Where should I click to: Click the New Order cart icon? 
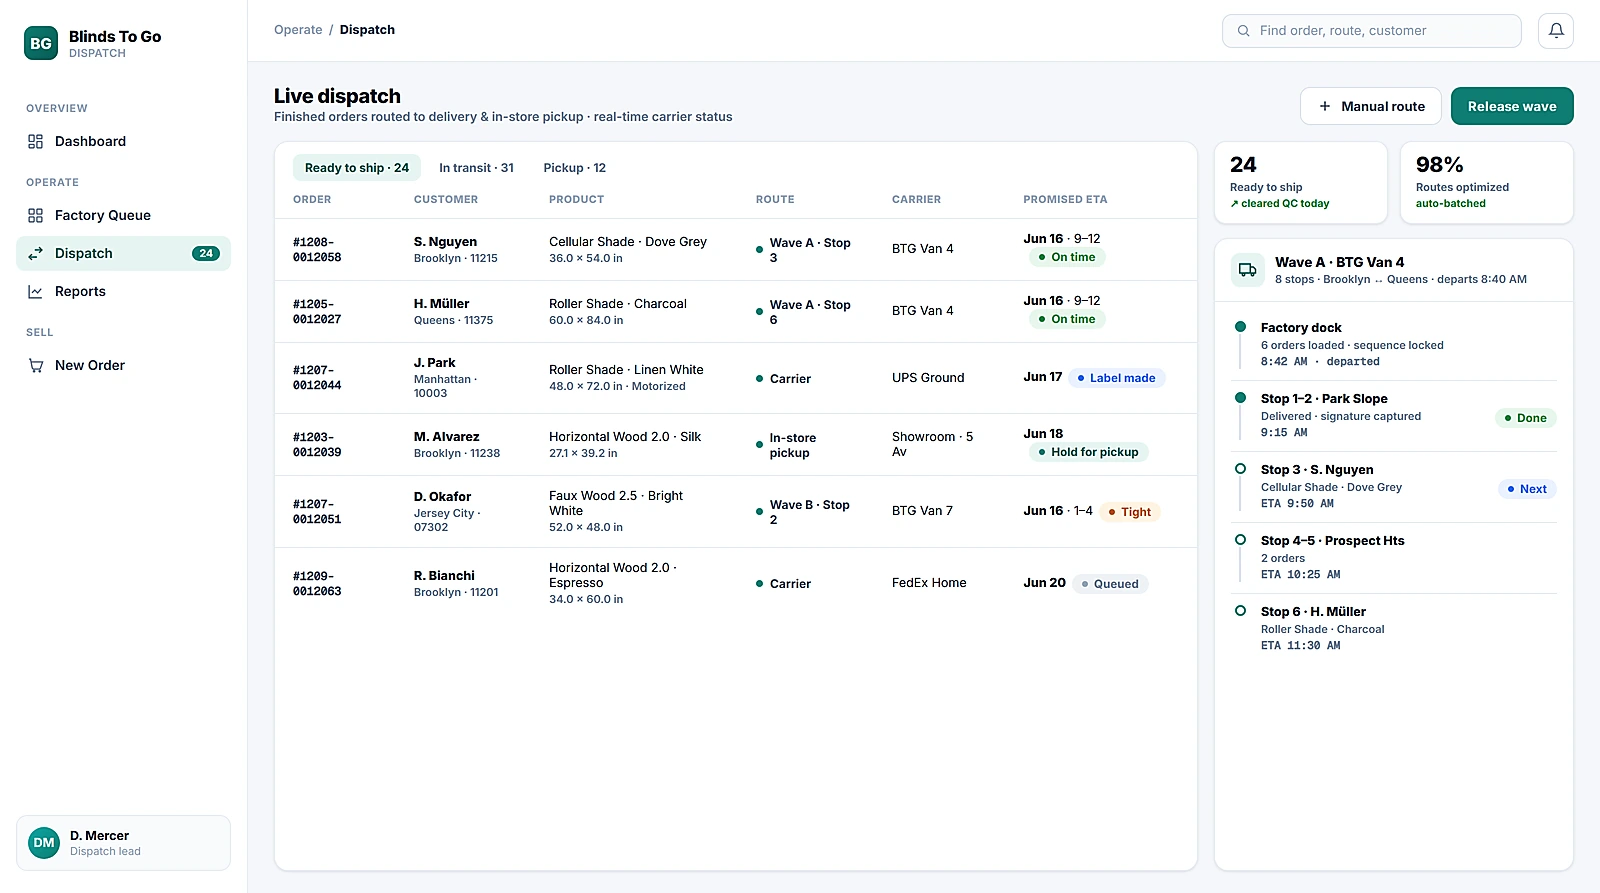36,366
